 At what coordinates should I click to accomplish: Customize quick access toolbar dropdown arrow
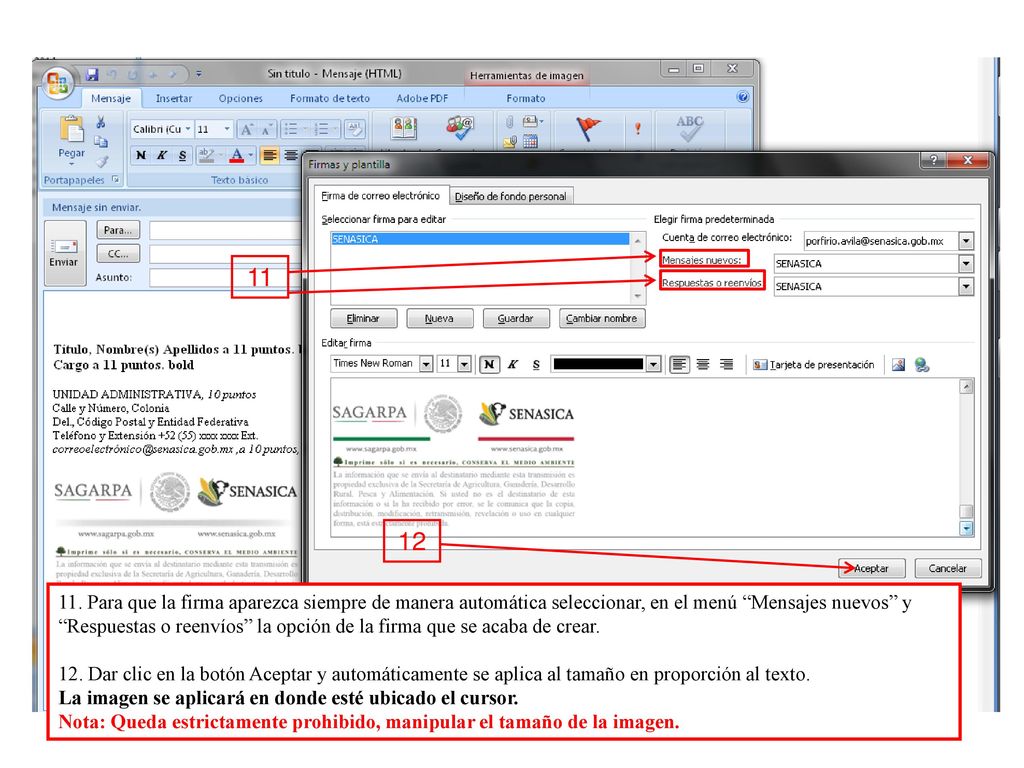click(x=199, y=74)
